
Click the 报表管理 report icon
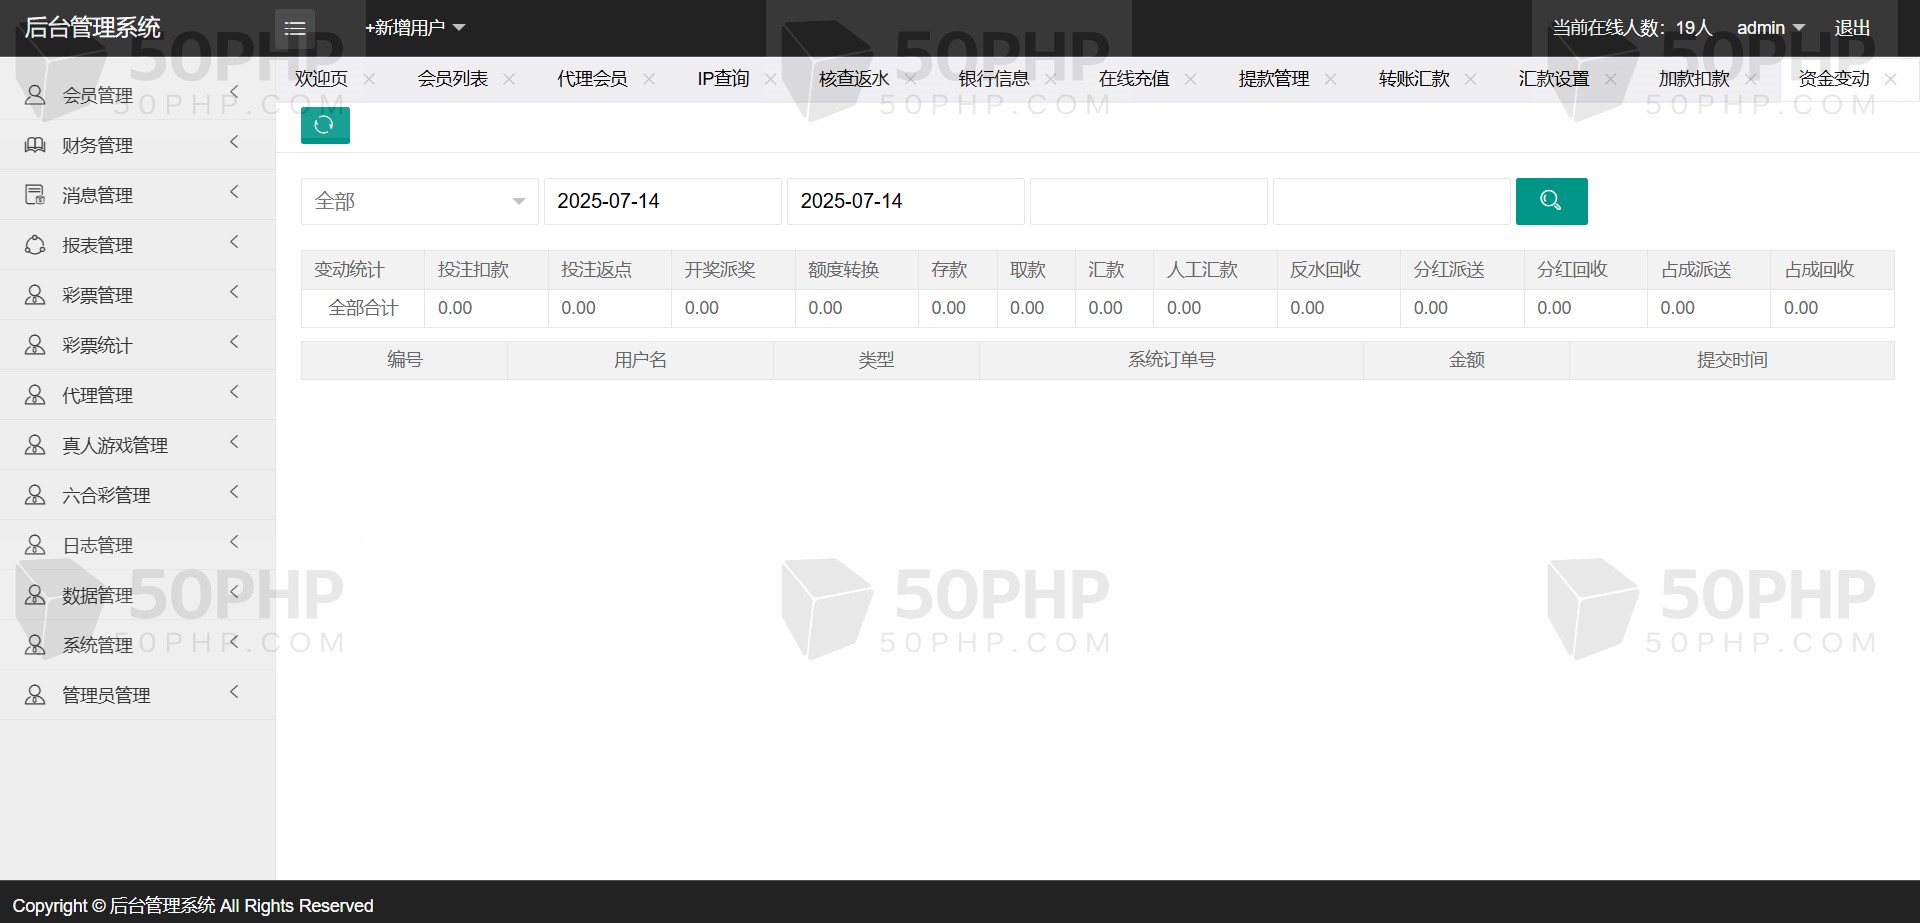[x=35, y=245]
